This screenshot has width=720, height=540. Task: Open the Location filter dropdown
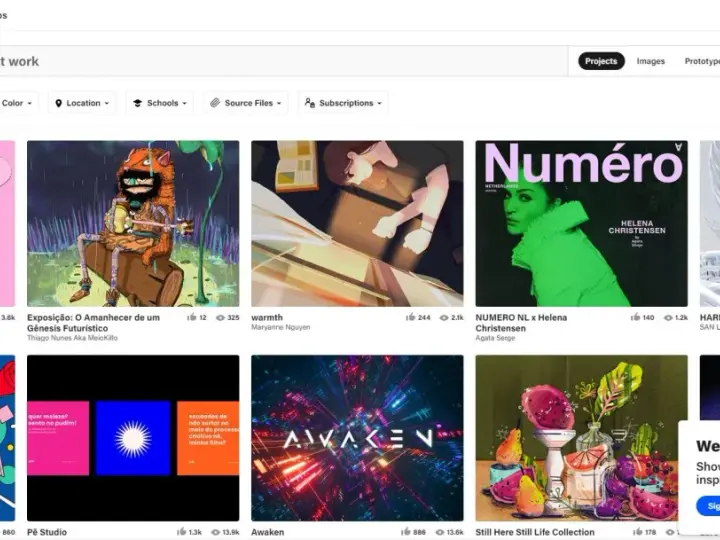tap(82, 103)
